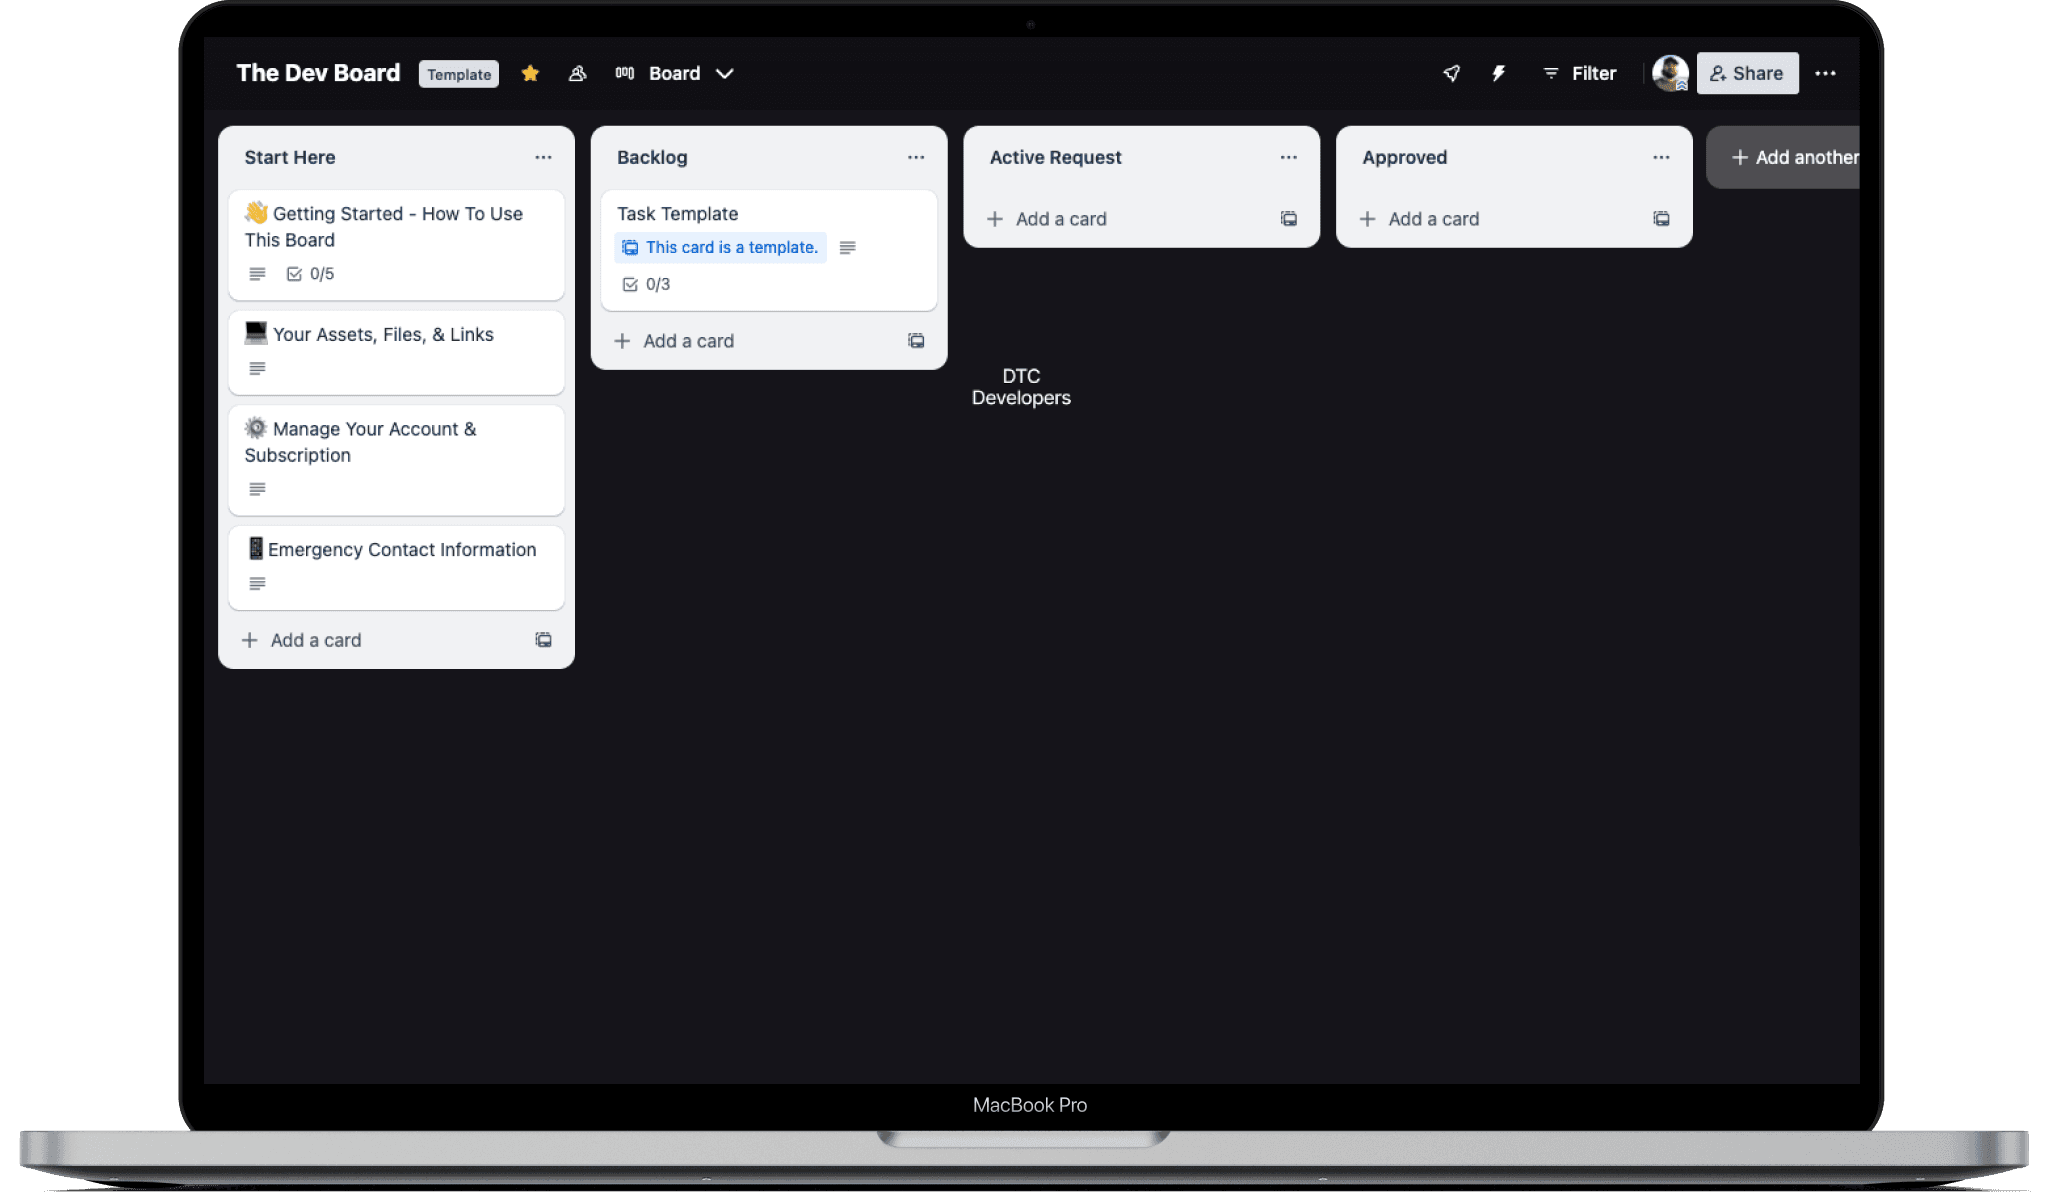Screen dimensions: 2048x1196
Task: Click the Template badge
Action: (459, 74)
